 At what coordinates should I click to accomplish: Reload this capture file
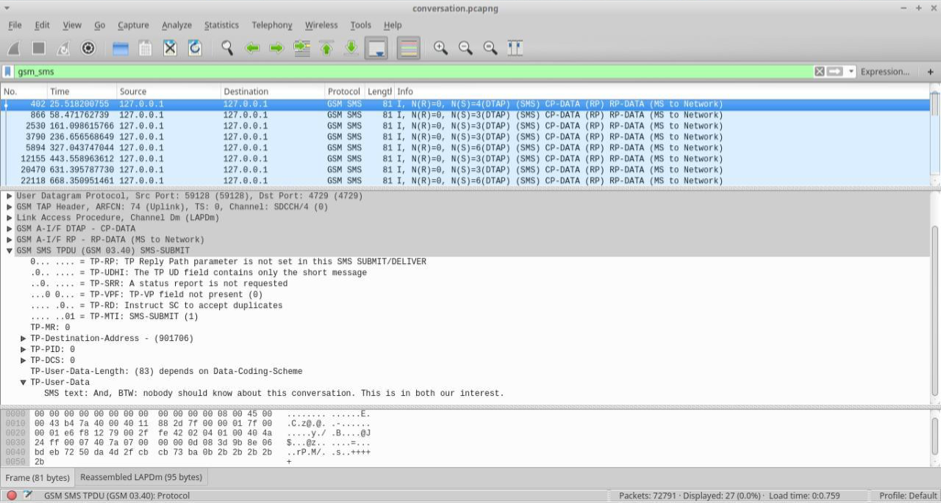pyautogui.click(x=195, y=49)
